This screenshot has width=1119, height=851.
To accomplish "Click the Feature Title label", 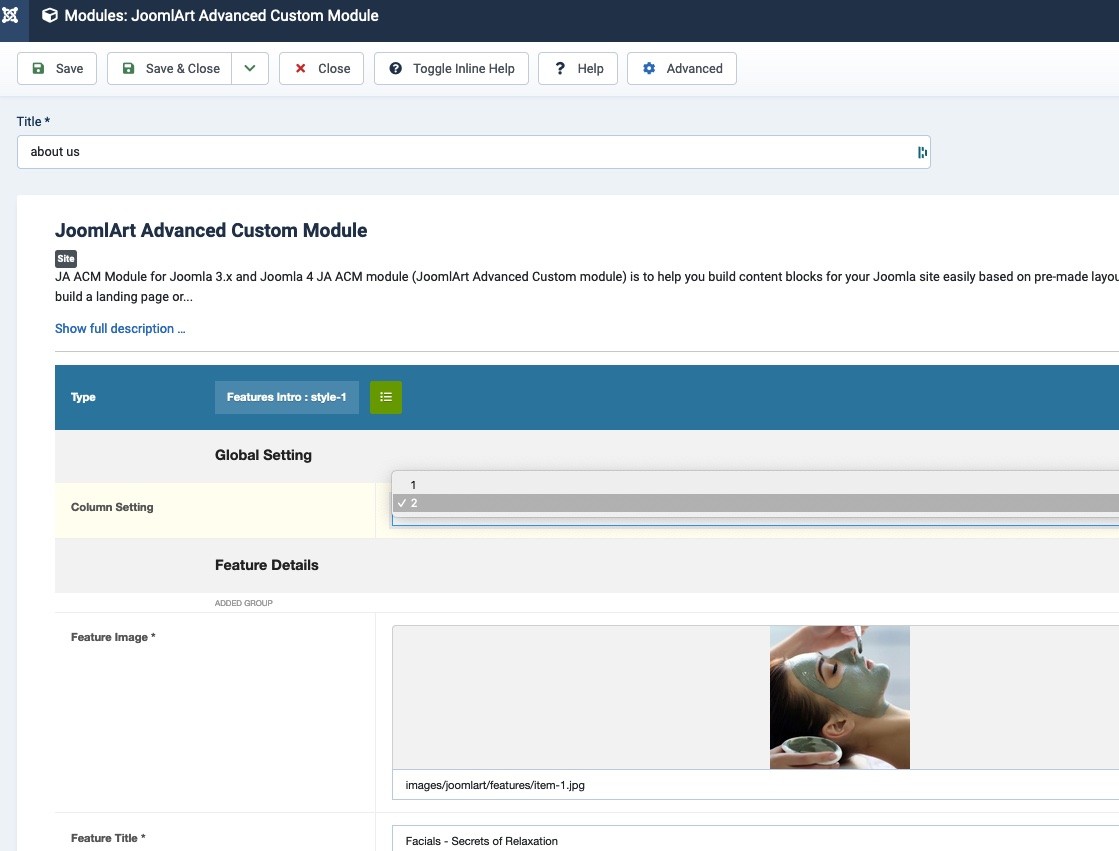I will click(108, 838).
